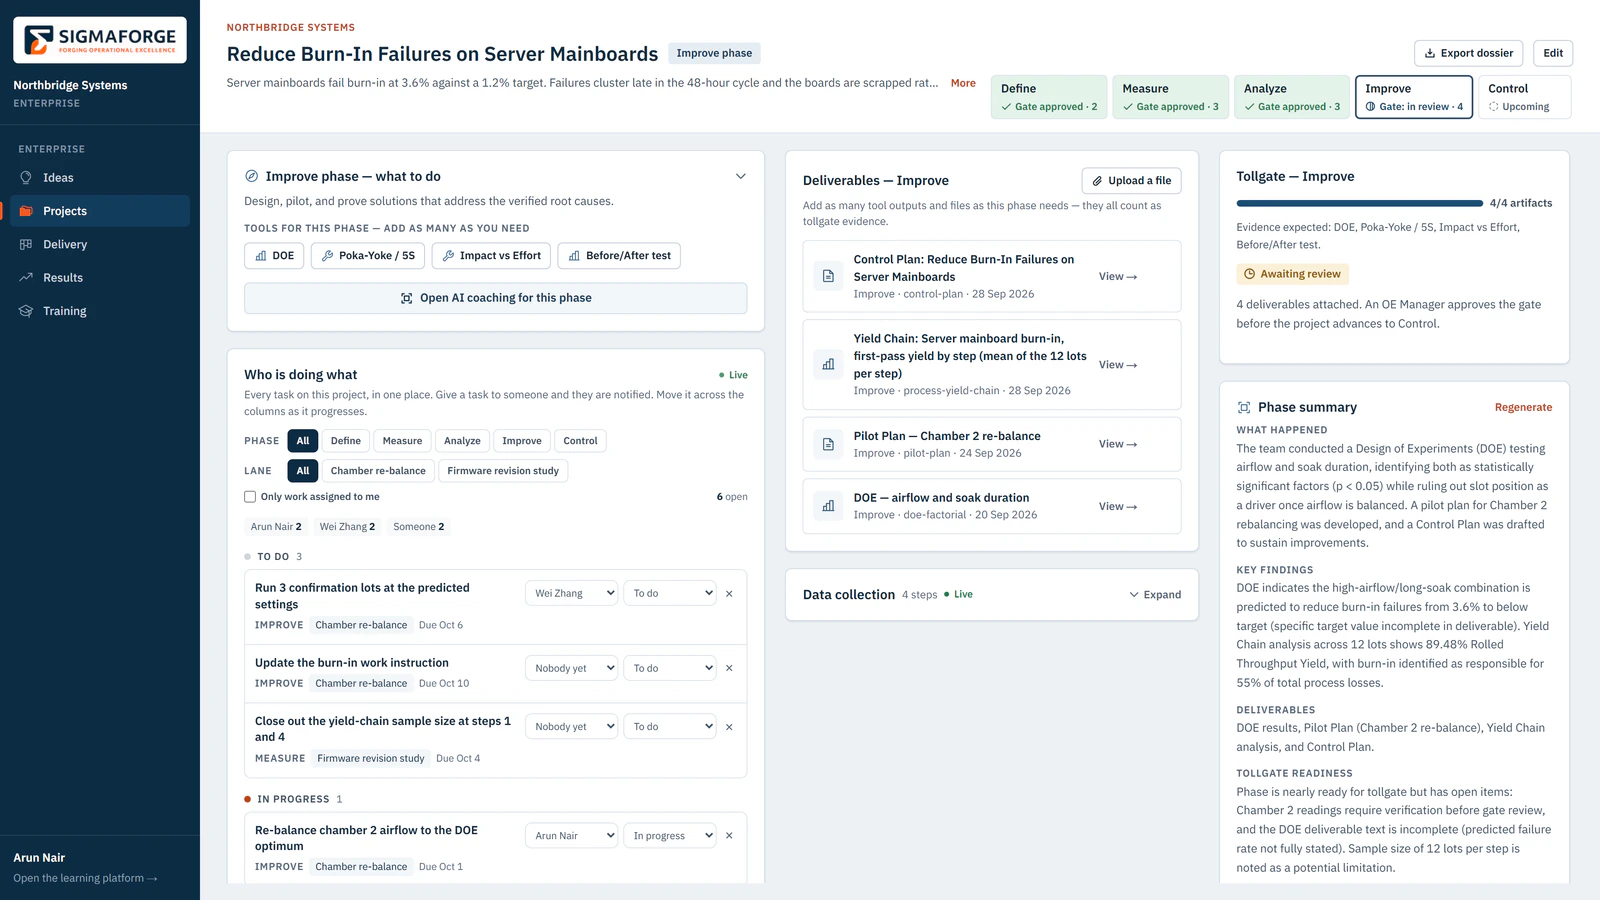Filter tasks by Analyze phase
The image size is (1600, 900).
[x=462, y=441]
